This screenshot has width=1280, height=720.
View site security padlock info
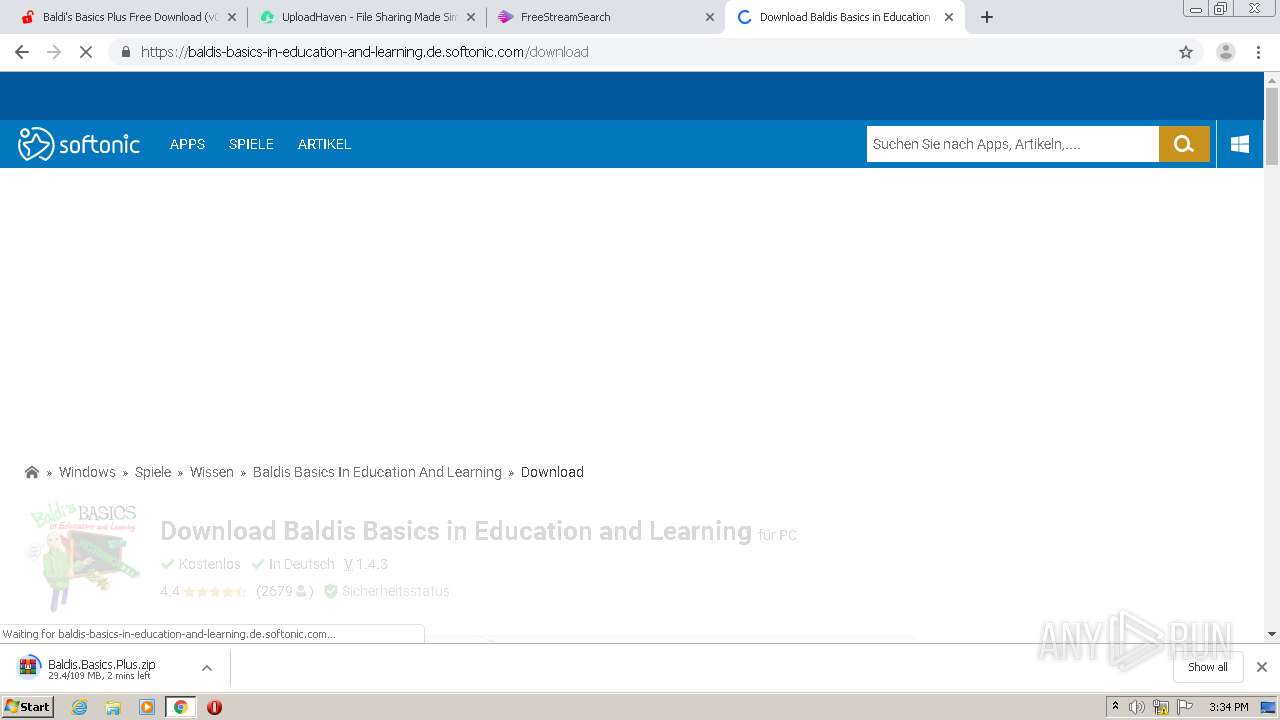click(125, 52)
